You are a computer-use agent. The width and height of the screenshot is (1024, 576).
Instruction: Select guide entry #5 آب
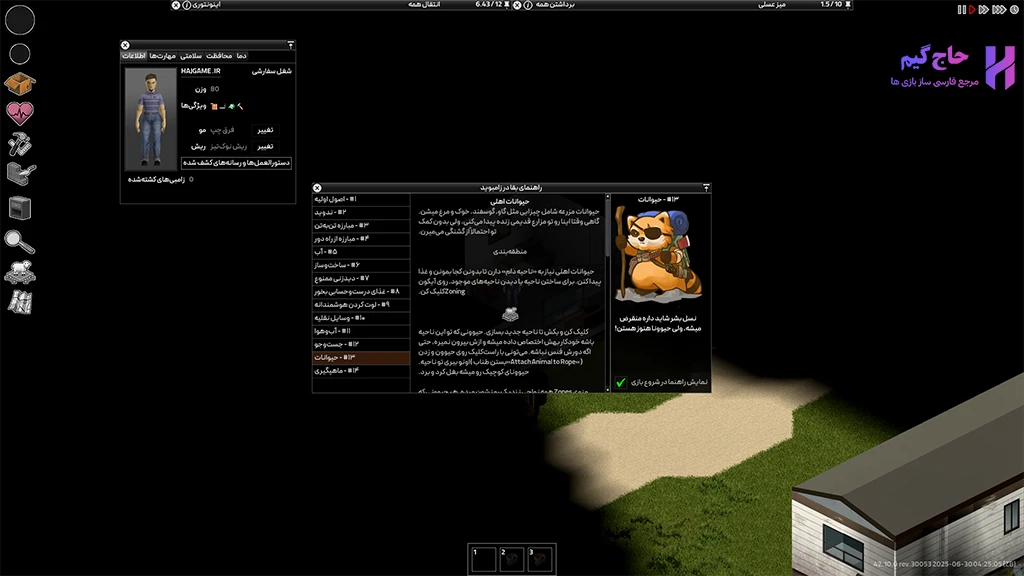[x=361, y=251]
